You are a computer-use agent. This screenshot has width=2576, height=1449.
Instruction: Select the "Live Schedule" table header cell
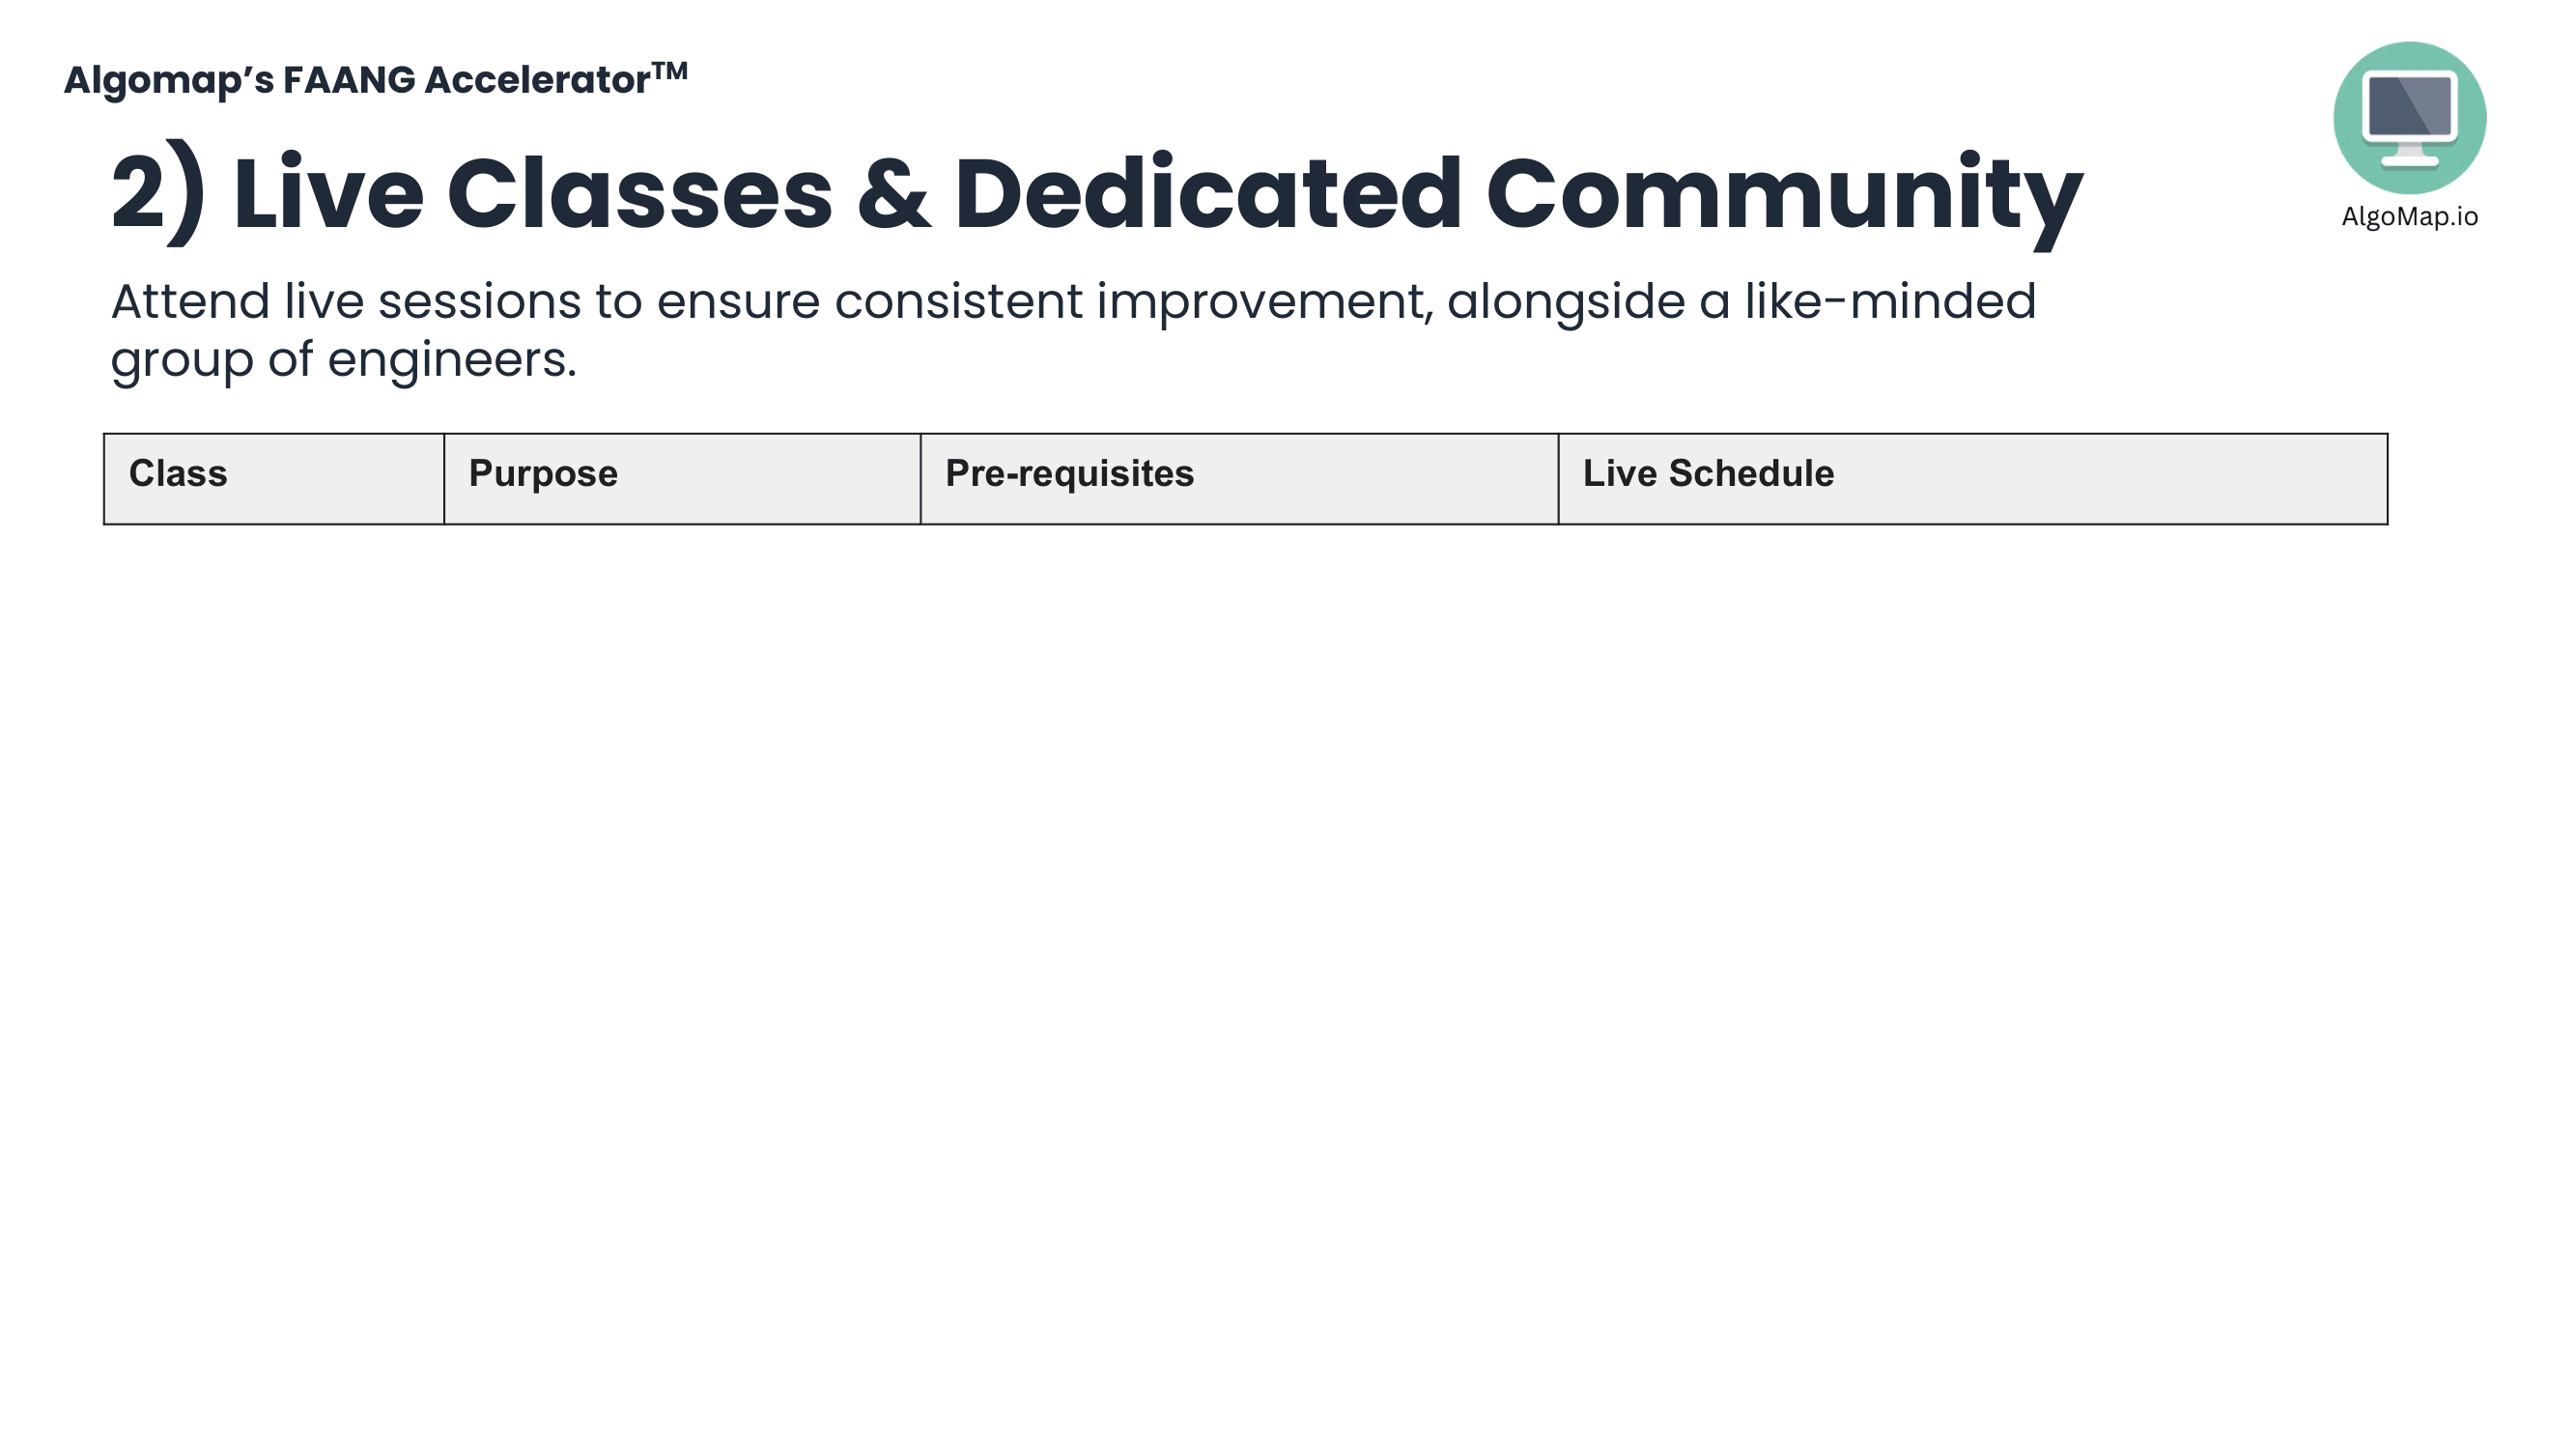point(1972,478)
